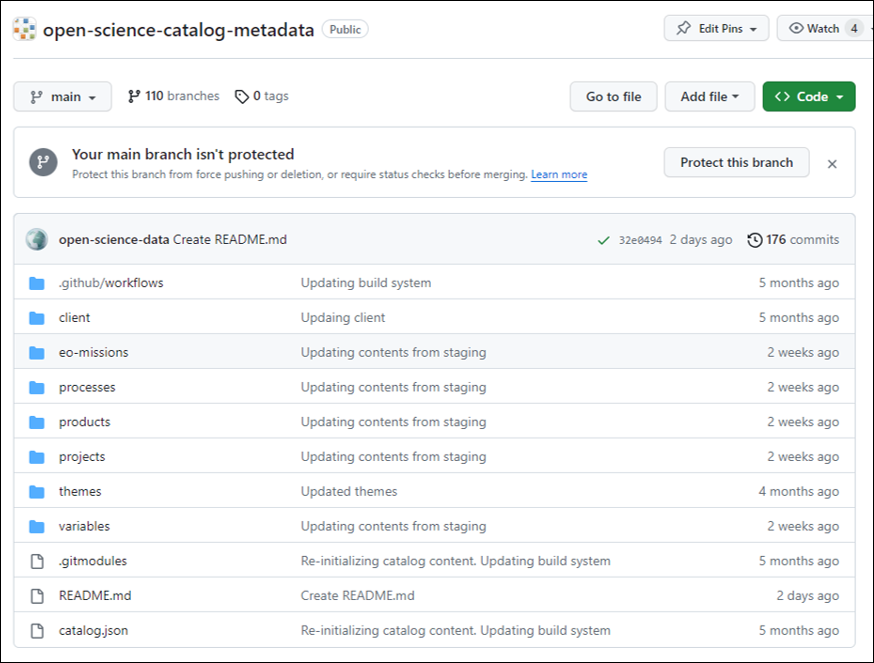Open the processes folder
Viewport: 874px width, 663px height.
[87, 387]
